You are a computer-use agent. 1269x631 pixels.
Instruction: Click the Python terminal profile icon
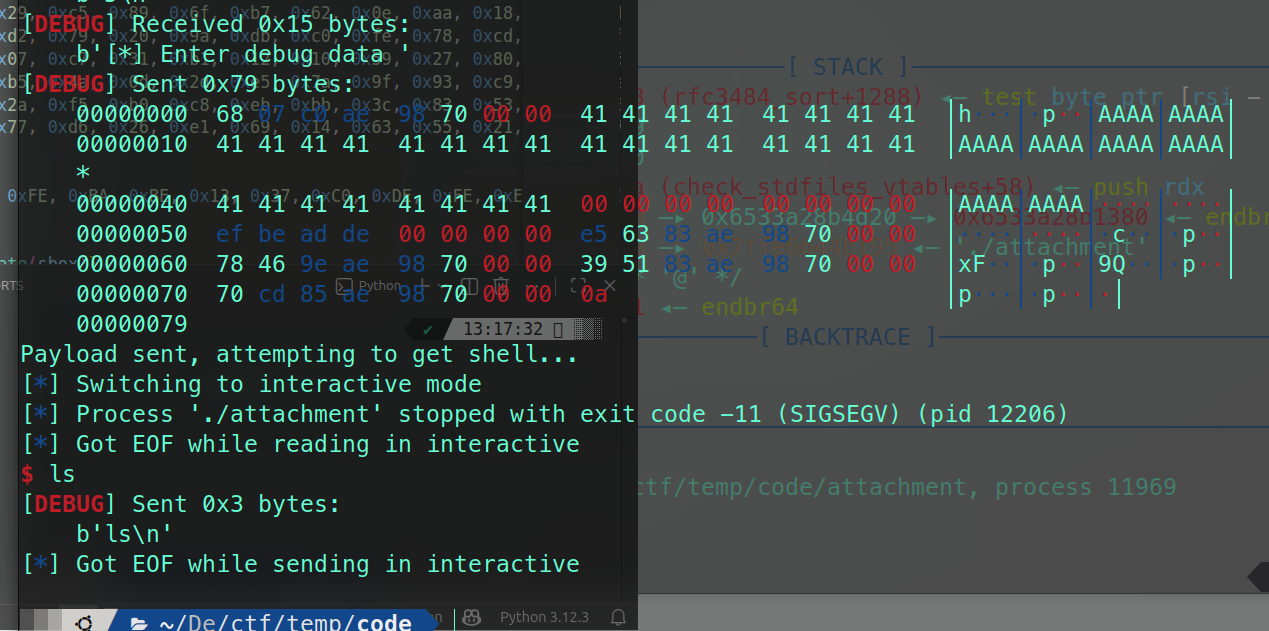click(344, 286)
